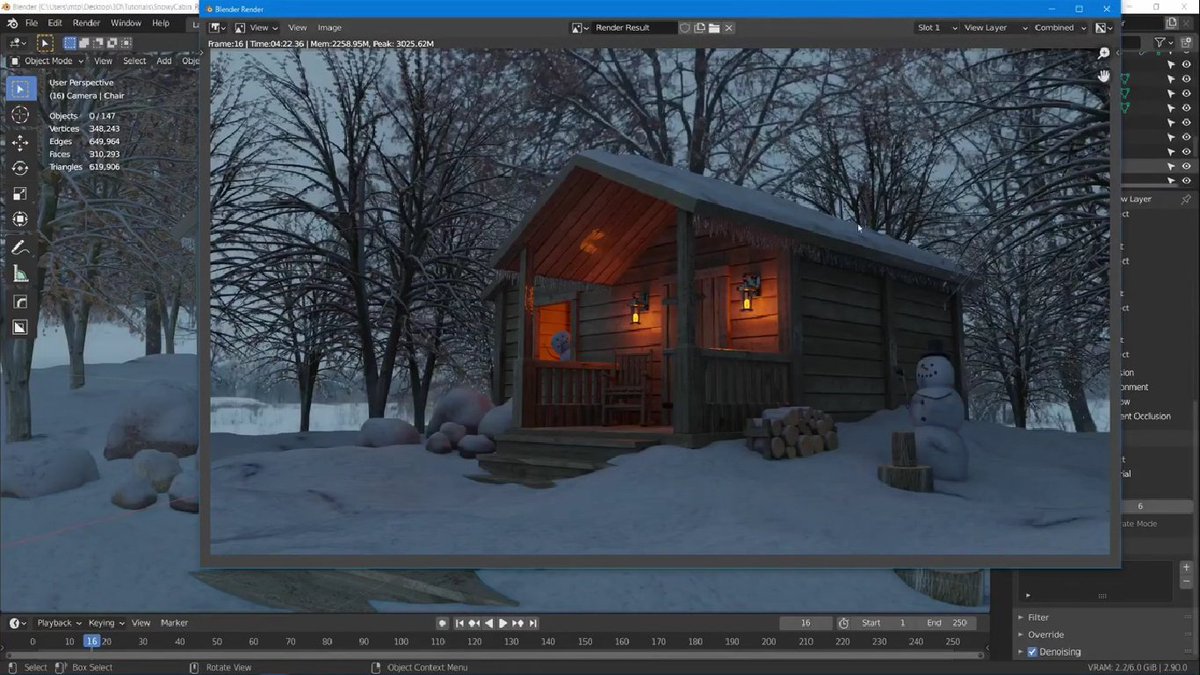Open the View Layer dropdown in render window

tap(994, 28)
